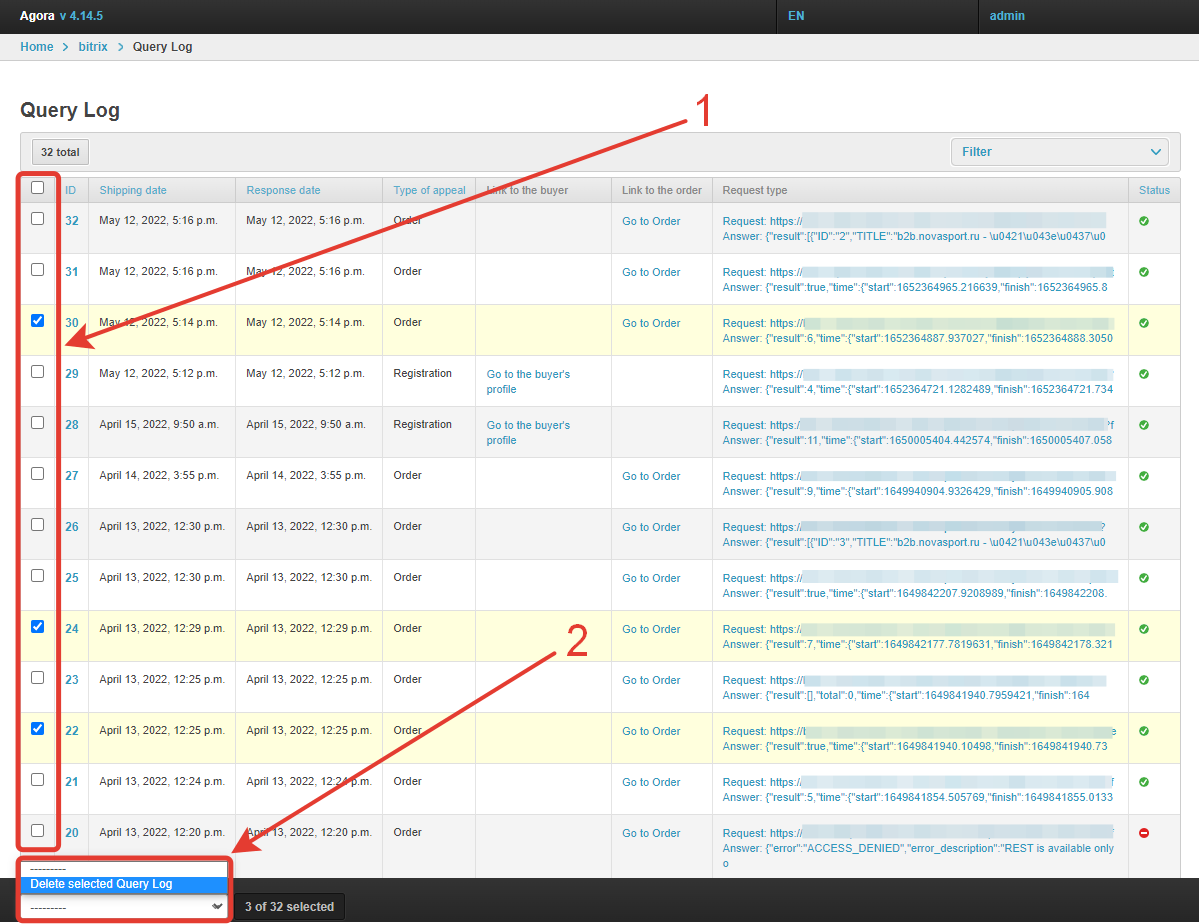Image resolution: width=1199 pixels, height=924 pixels.
Task: Check the checkbox for log entry 26
Action: coord(38,525)
